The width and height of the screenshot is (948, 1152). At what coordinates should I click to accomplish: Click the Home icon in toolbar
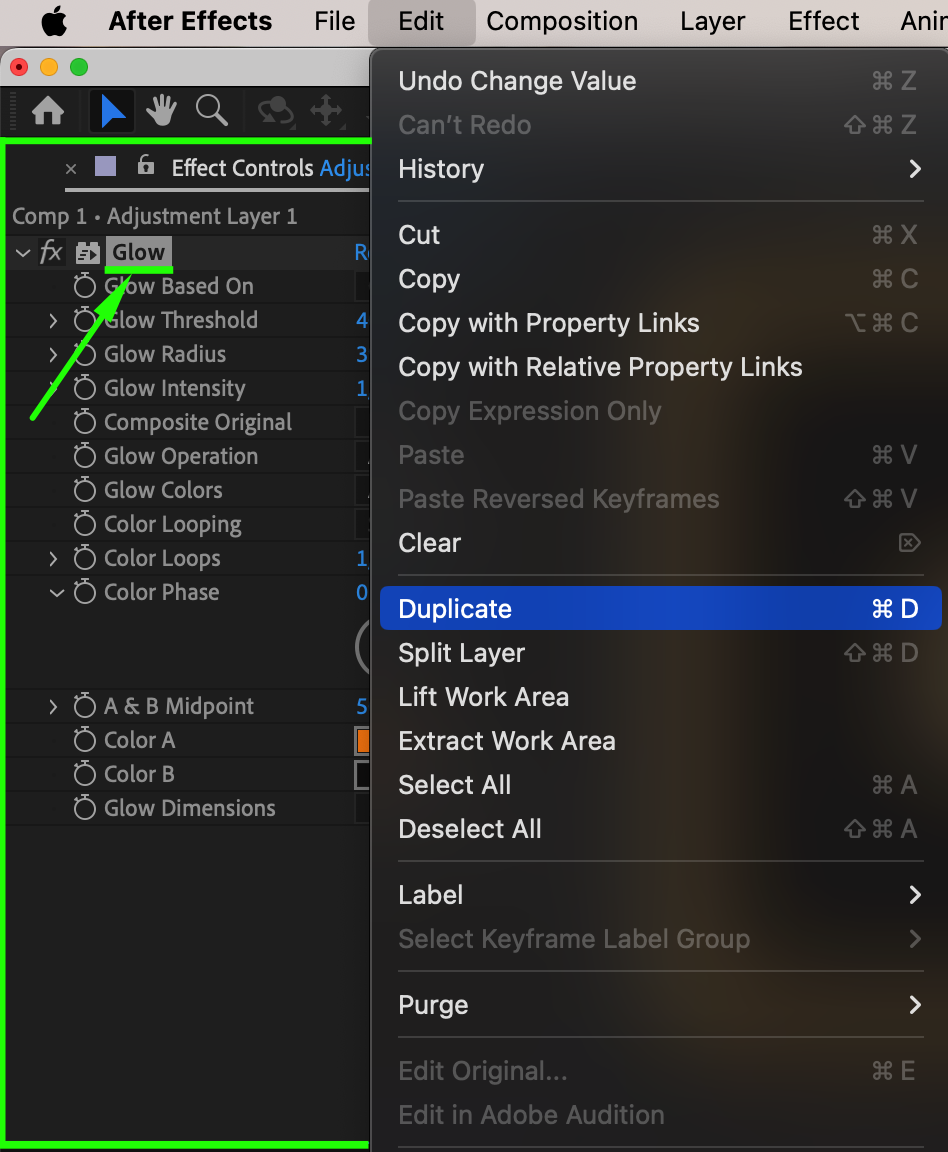coord(48,112)
